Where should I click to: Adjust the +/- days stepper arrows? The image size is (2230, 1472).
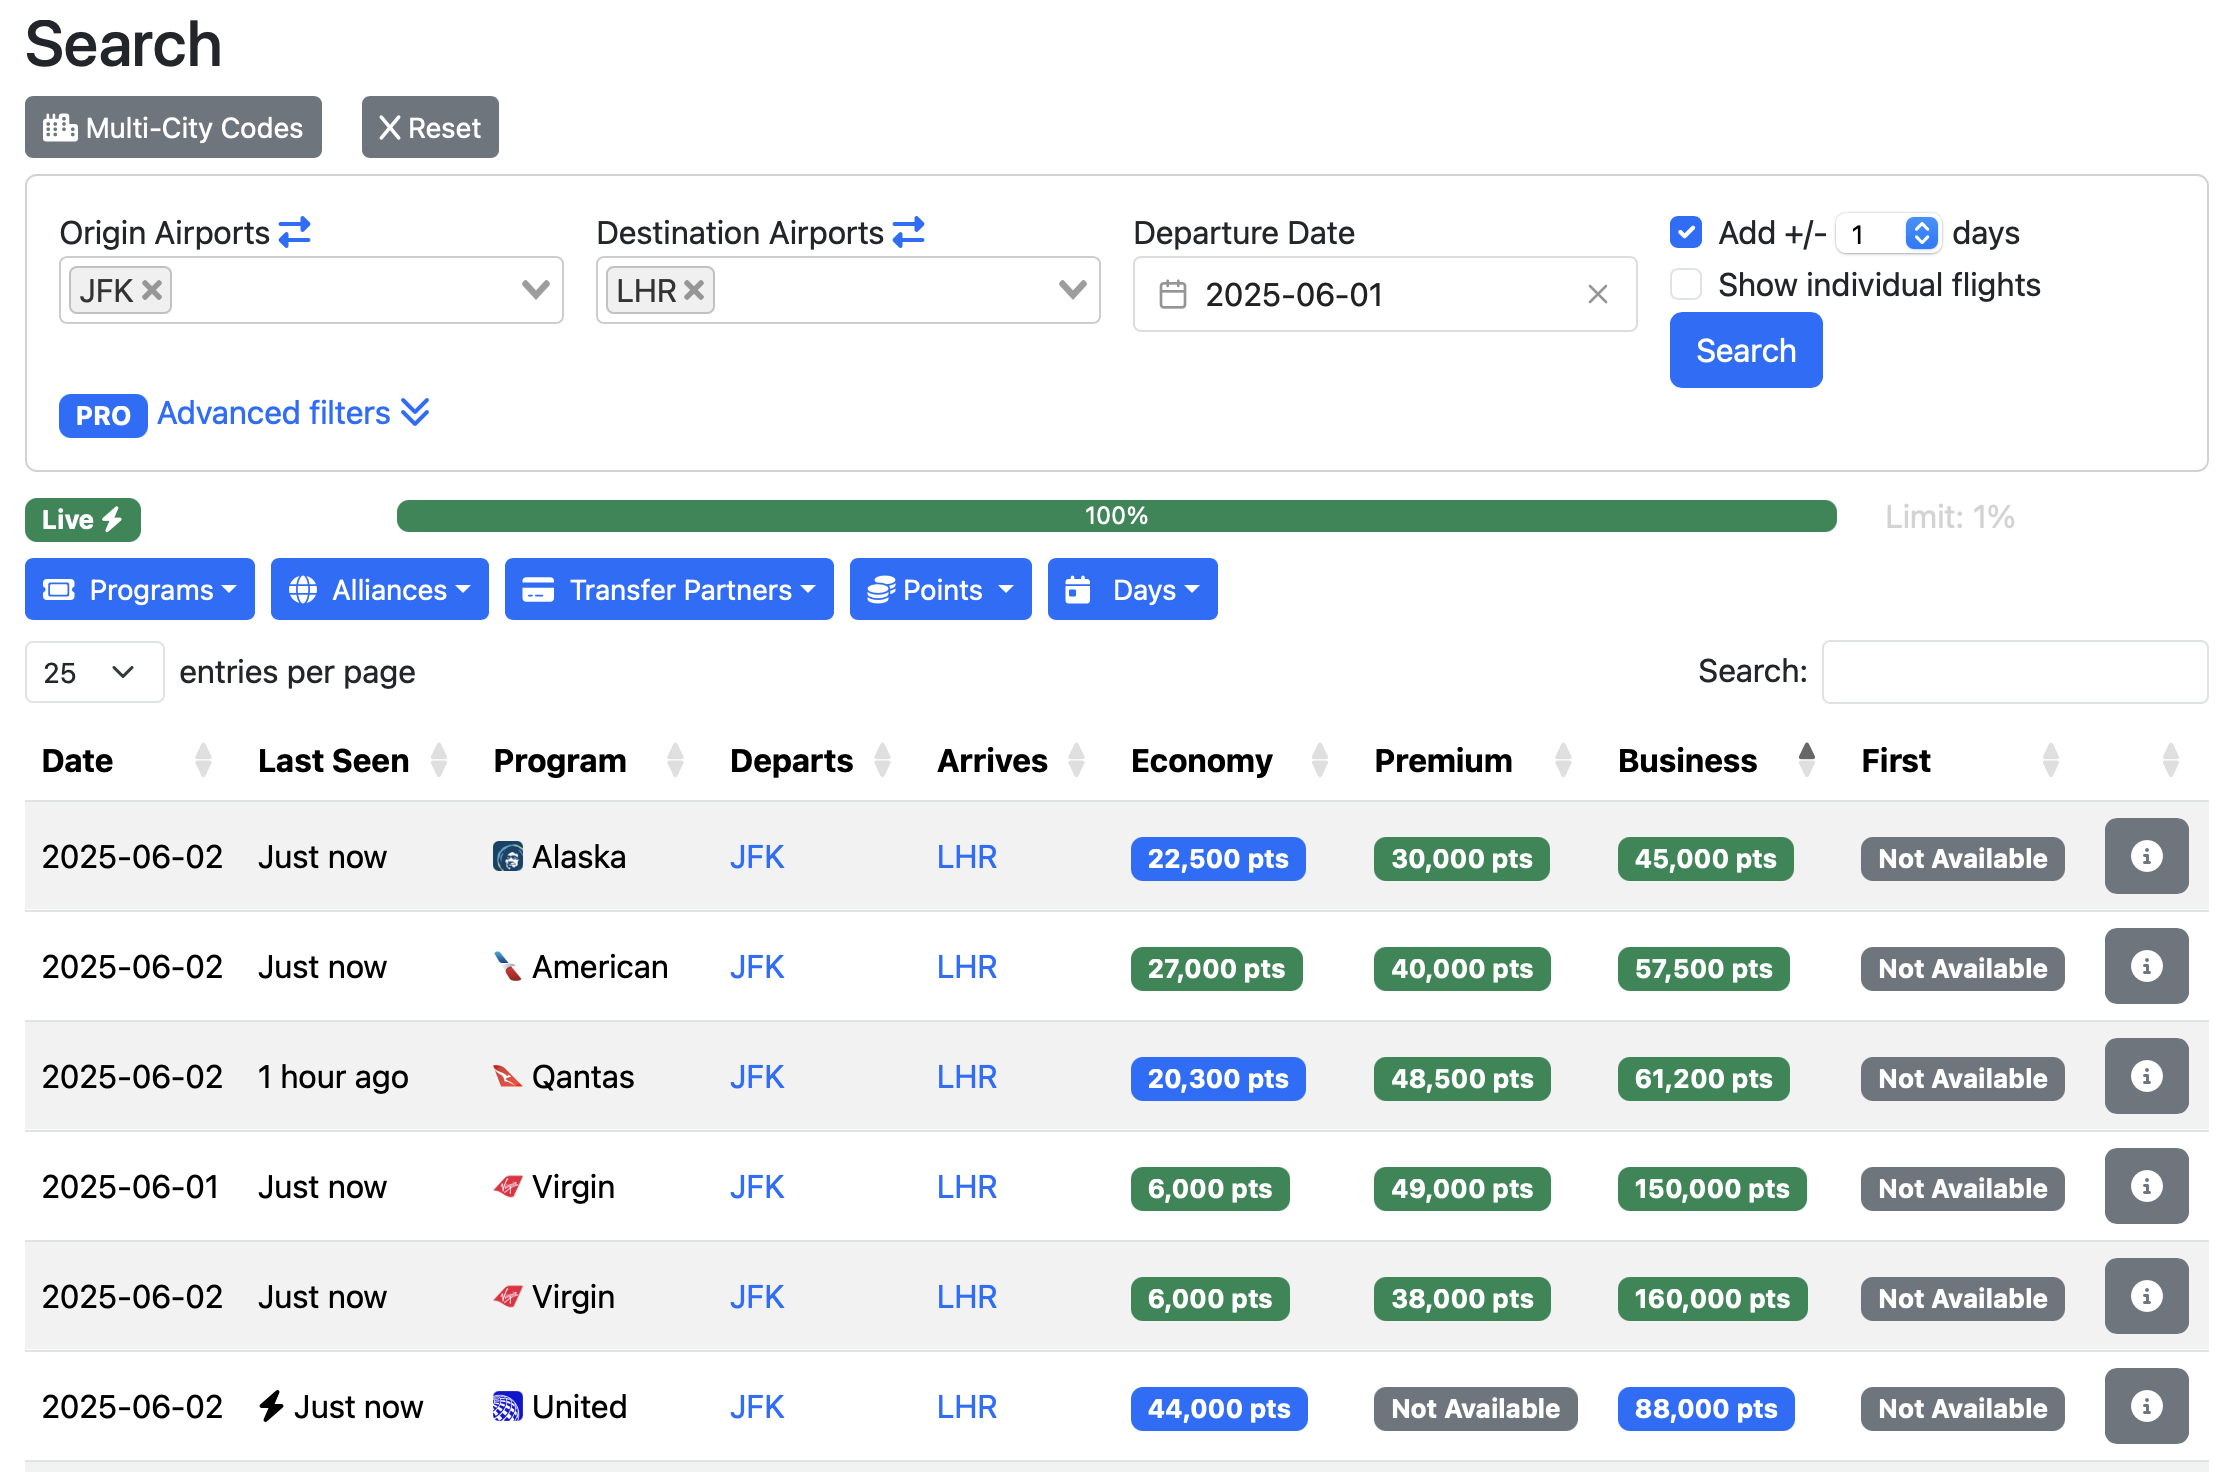1921,233
